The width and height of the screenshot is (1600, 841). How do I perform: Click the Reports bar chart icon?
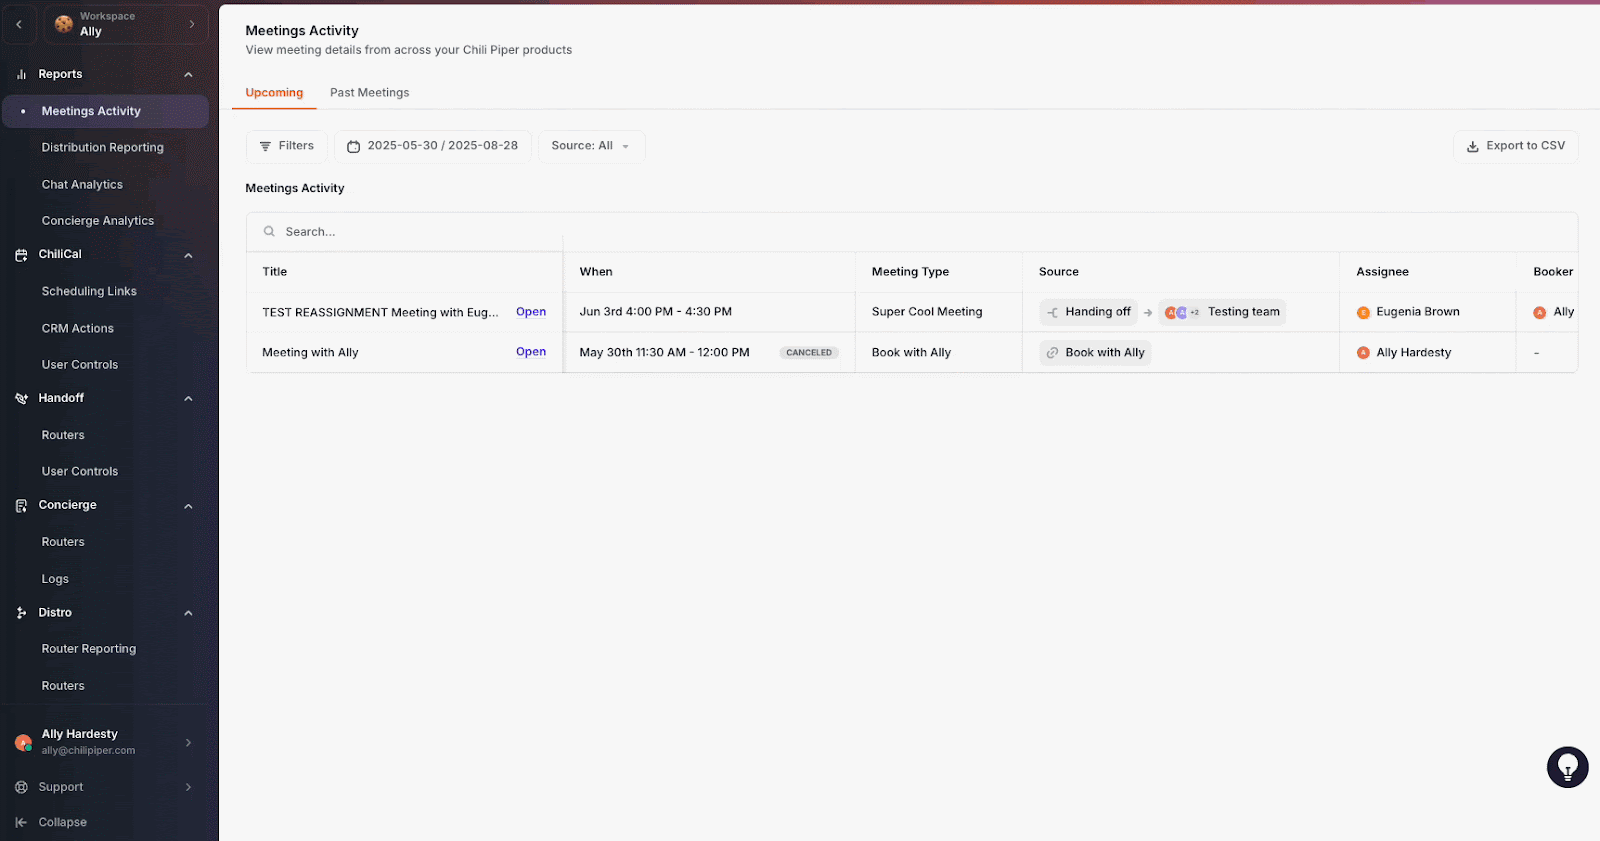[21, 74]
